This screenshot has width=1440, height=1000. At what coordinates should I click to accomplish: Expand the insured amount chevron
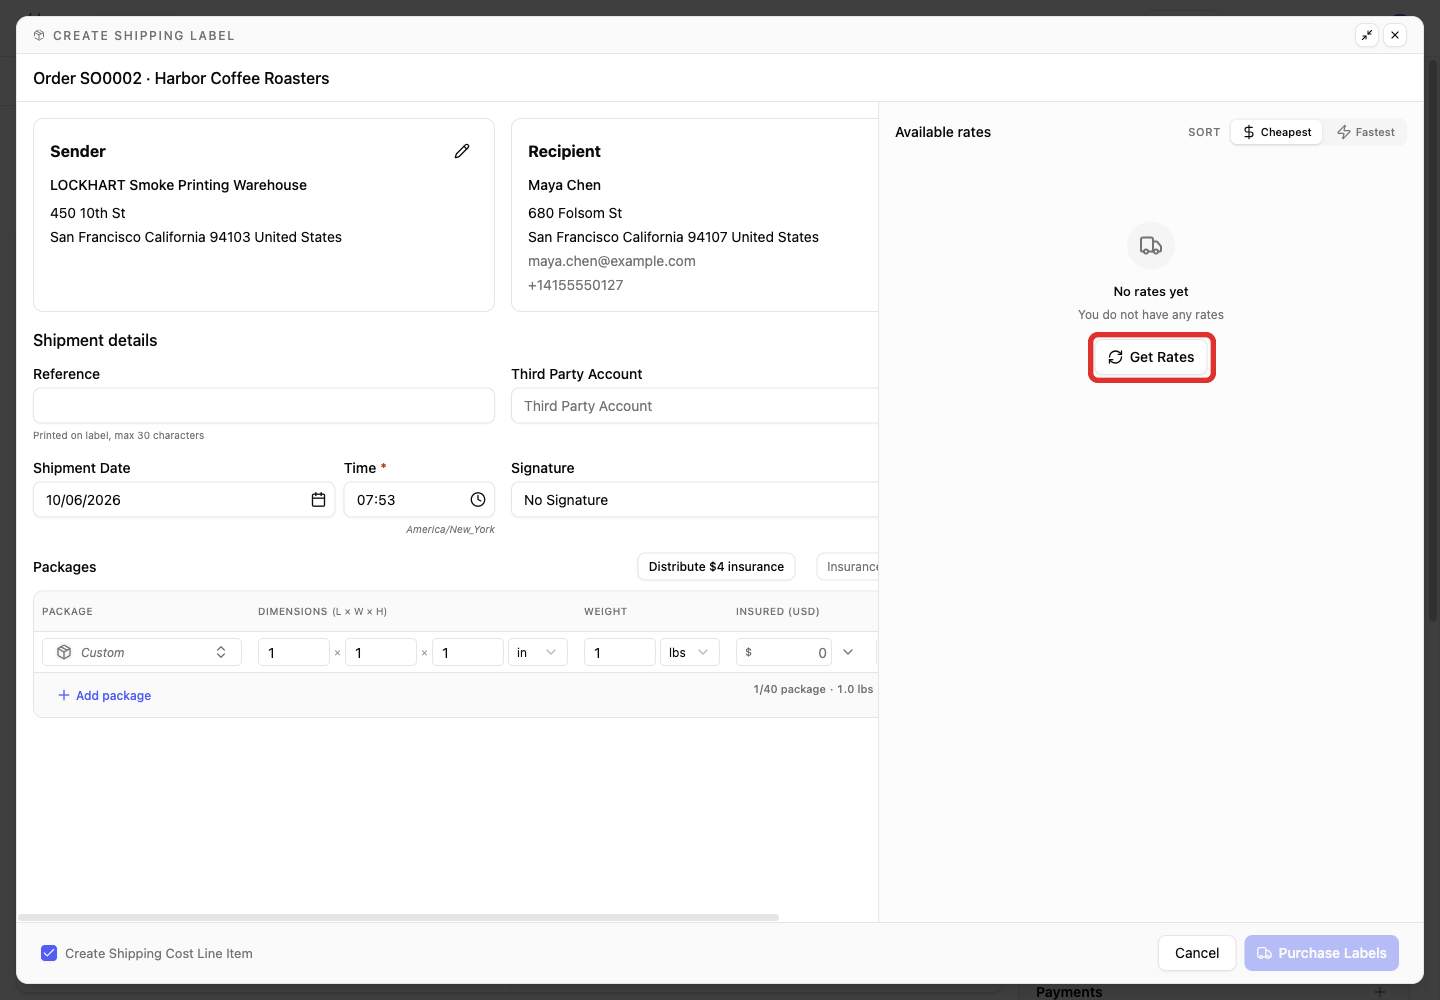[x=848, y=652]
